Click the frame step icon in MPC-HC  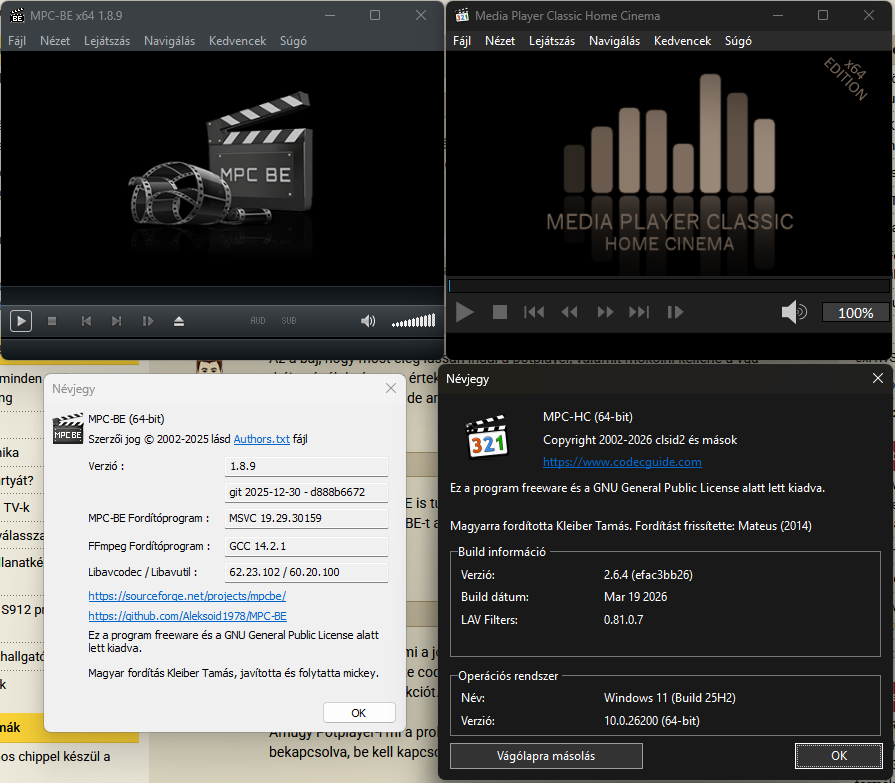(675, 312)
